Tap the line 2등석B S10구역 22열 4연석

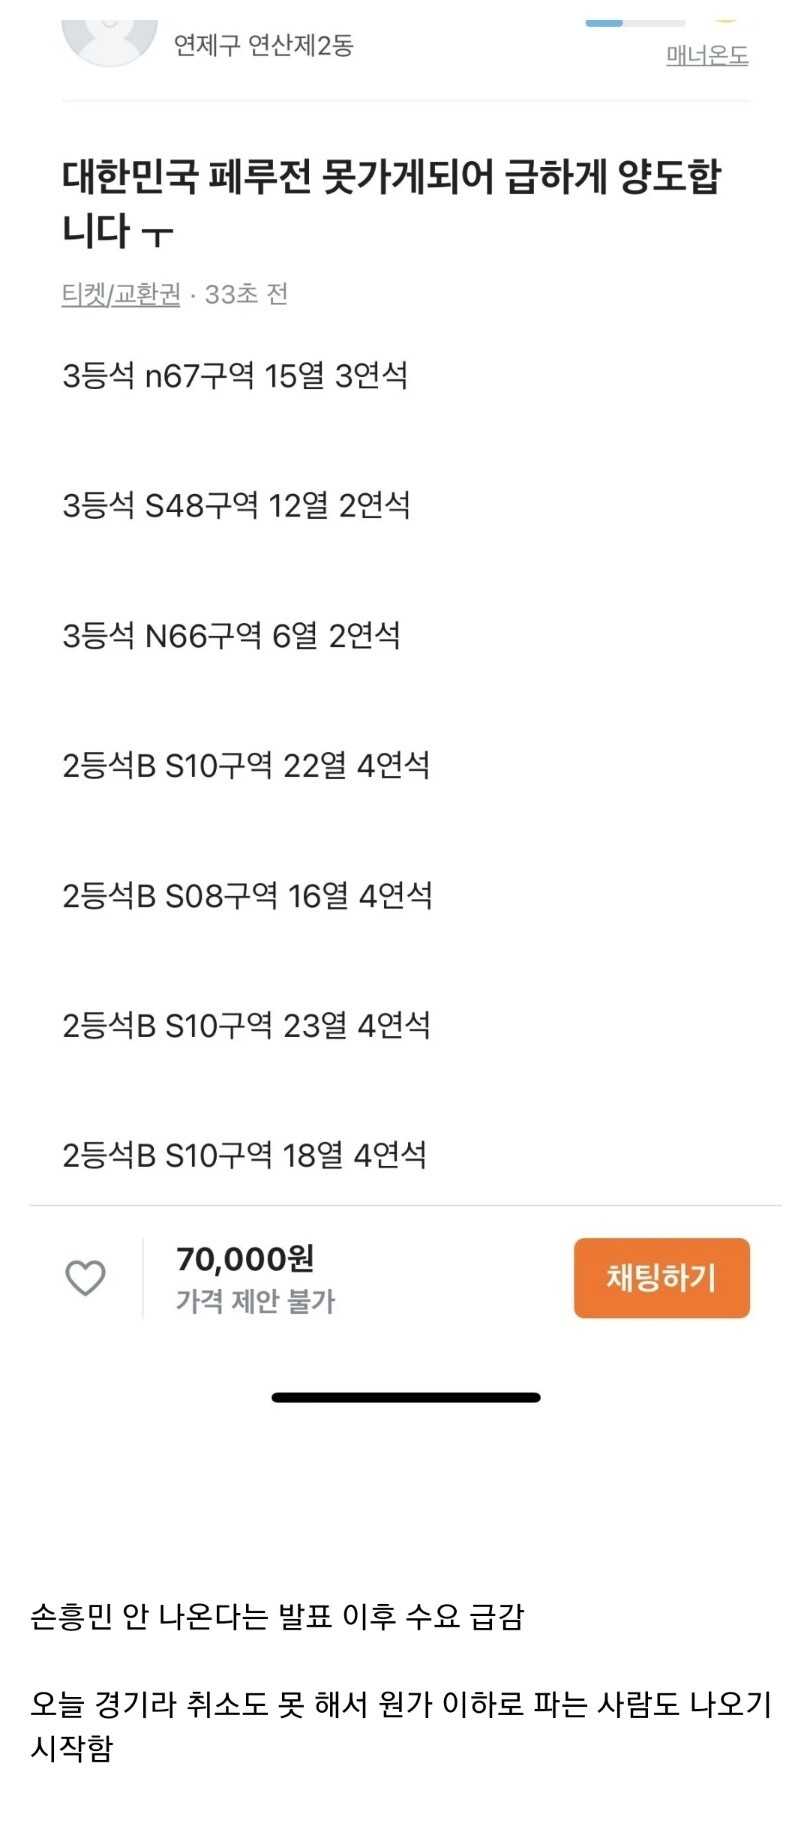pos(246,766)
